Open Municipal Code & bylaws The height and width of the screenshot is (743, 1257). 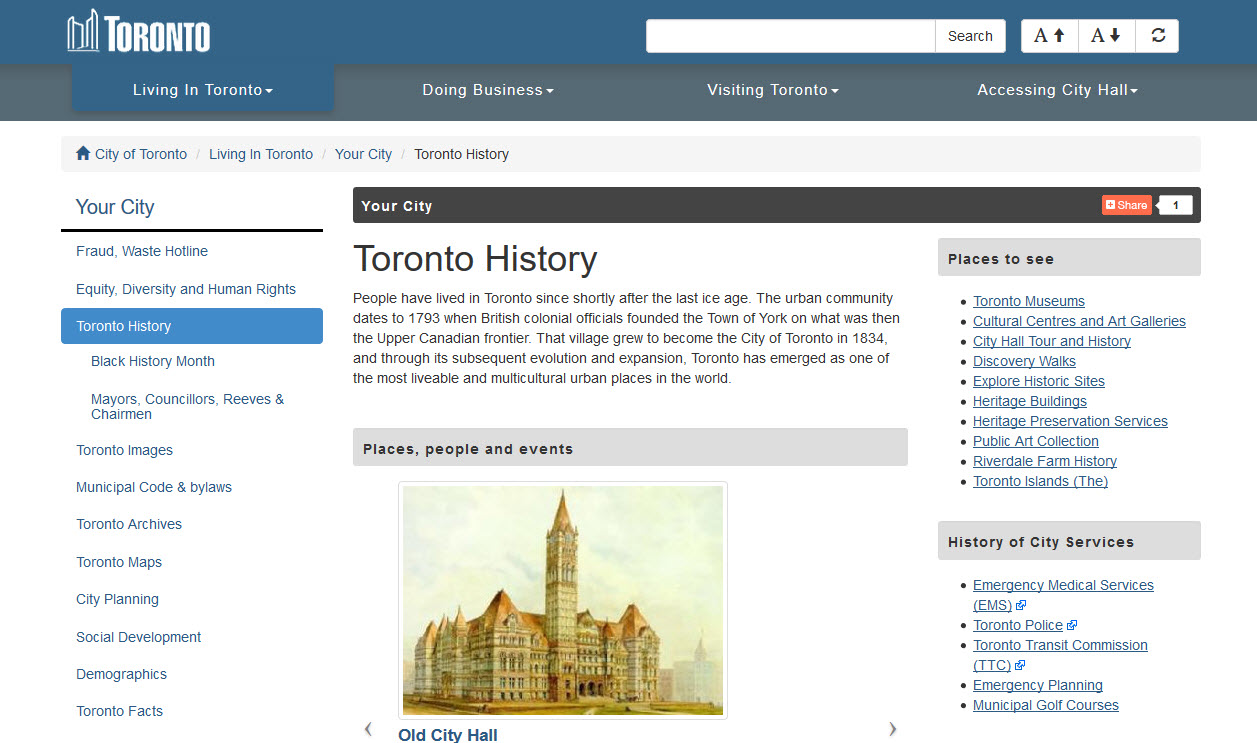[154, 487]
